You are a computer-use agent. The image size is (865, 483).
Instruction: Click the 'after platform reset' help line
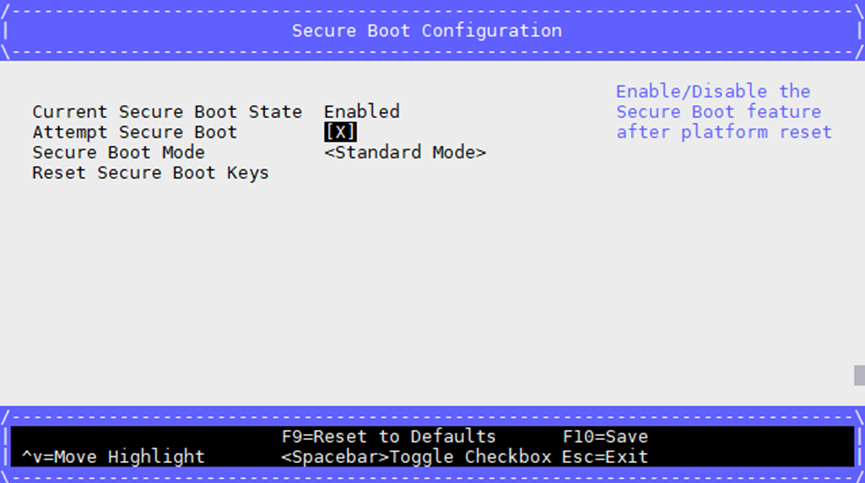click(724, 132)
